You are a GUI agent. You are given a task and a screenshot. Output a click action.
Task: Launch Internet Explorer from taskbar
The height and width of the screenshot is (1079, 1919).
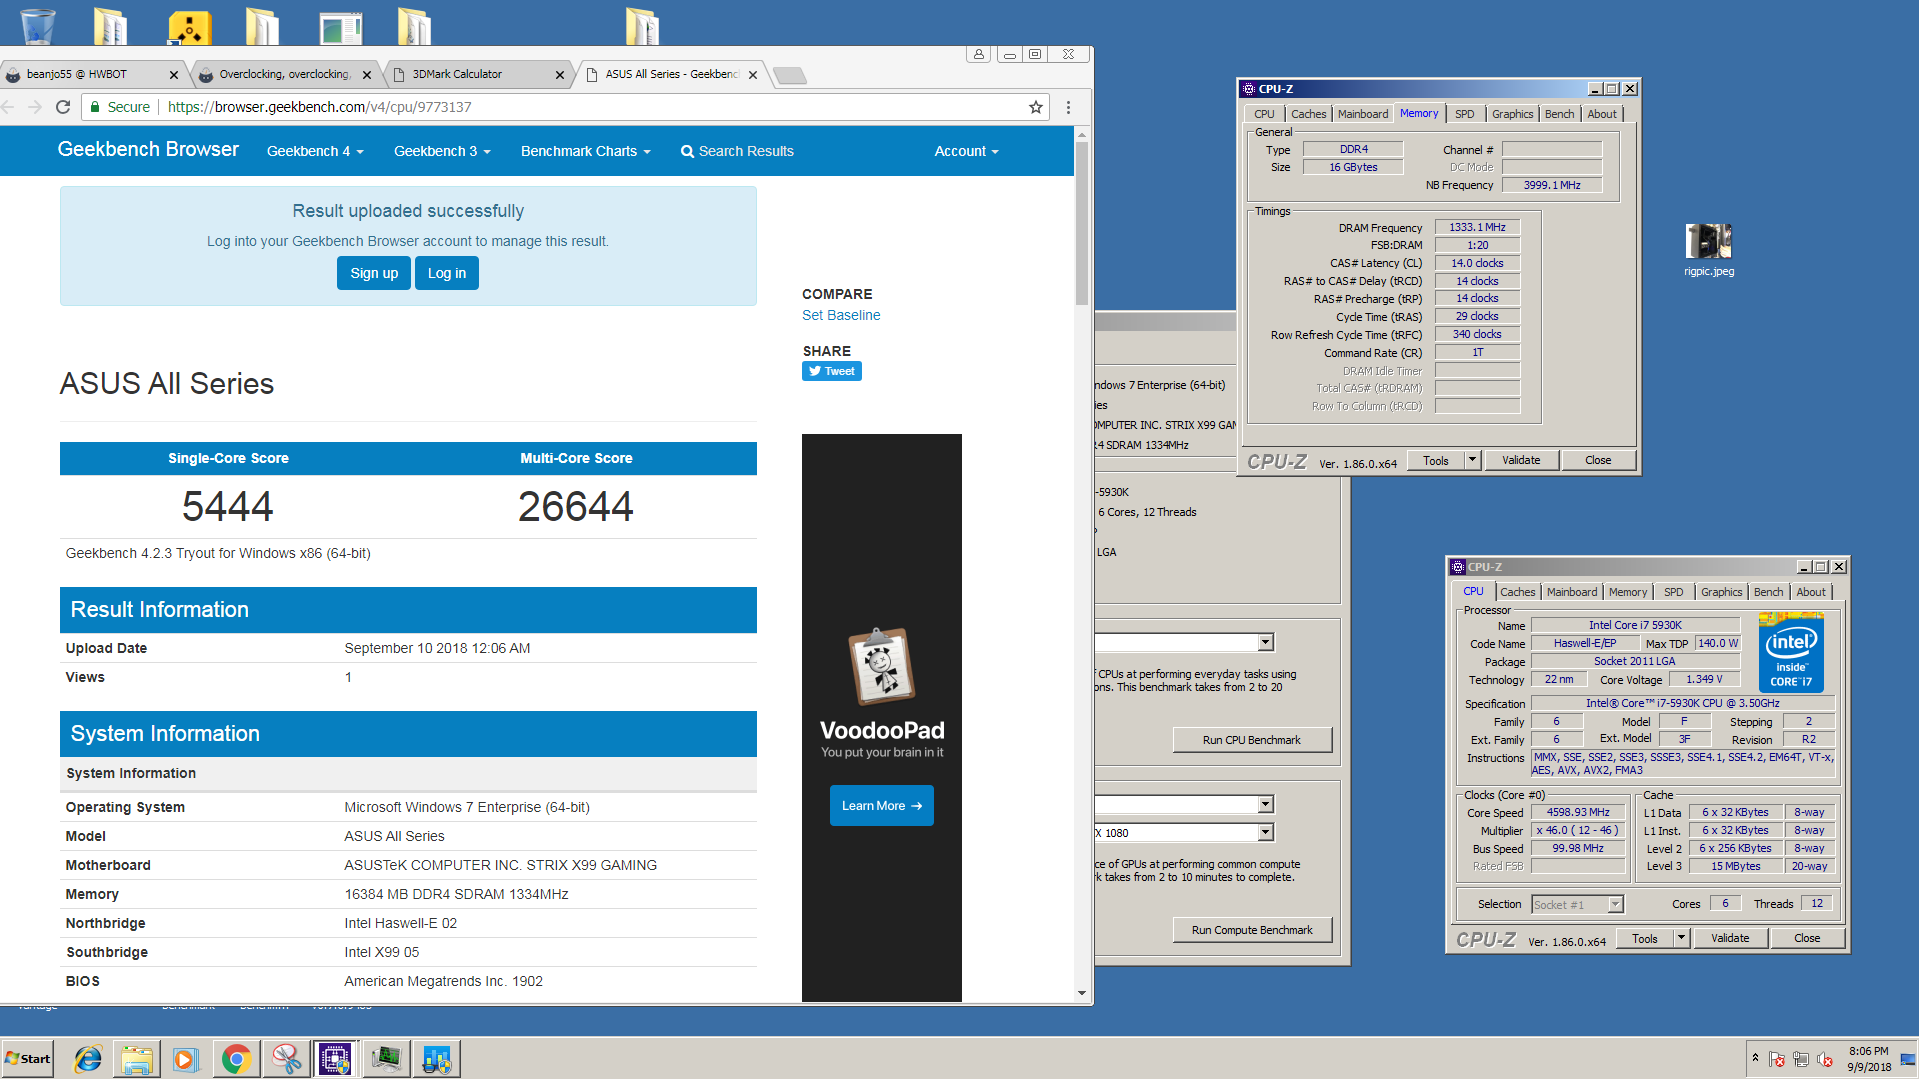[88, 1058]
